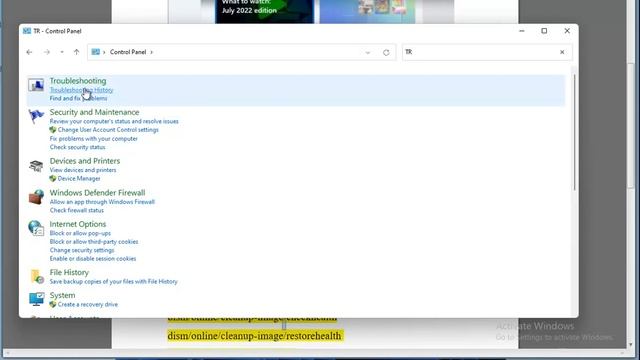
Task: Click the Control Panel icon in address bar
Action: (96, 52)
